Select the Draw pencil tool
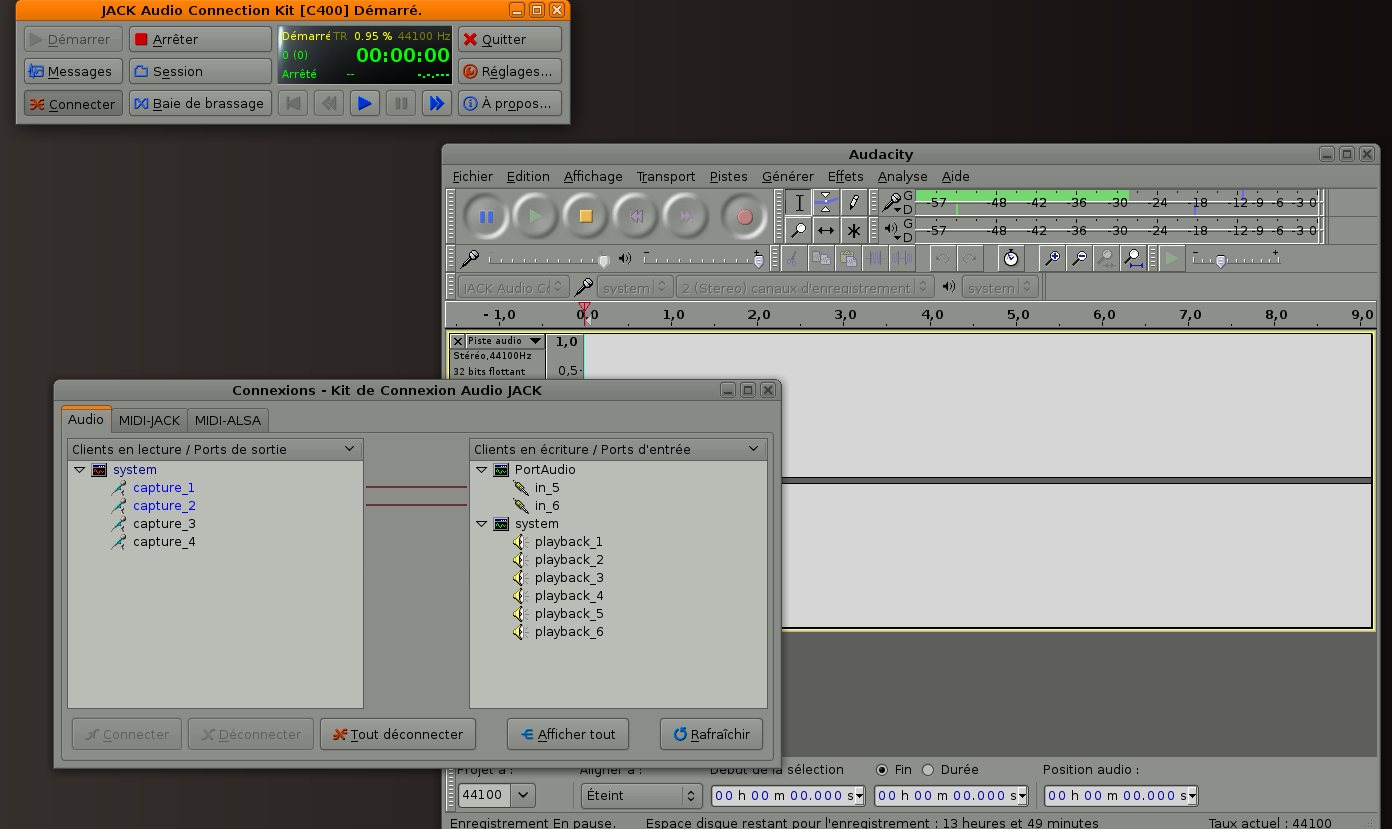 pos(853,202)
